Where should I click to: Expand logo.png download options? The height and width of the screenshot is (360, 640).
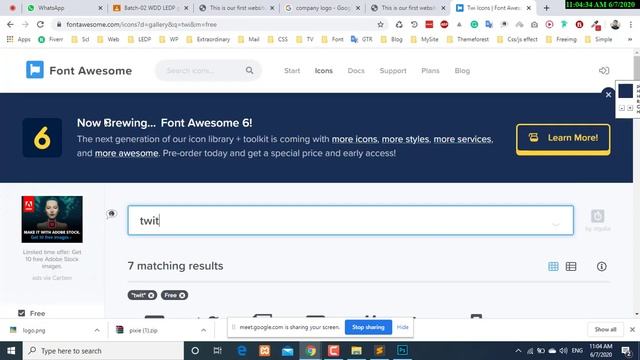coord(97,330)
